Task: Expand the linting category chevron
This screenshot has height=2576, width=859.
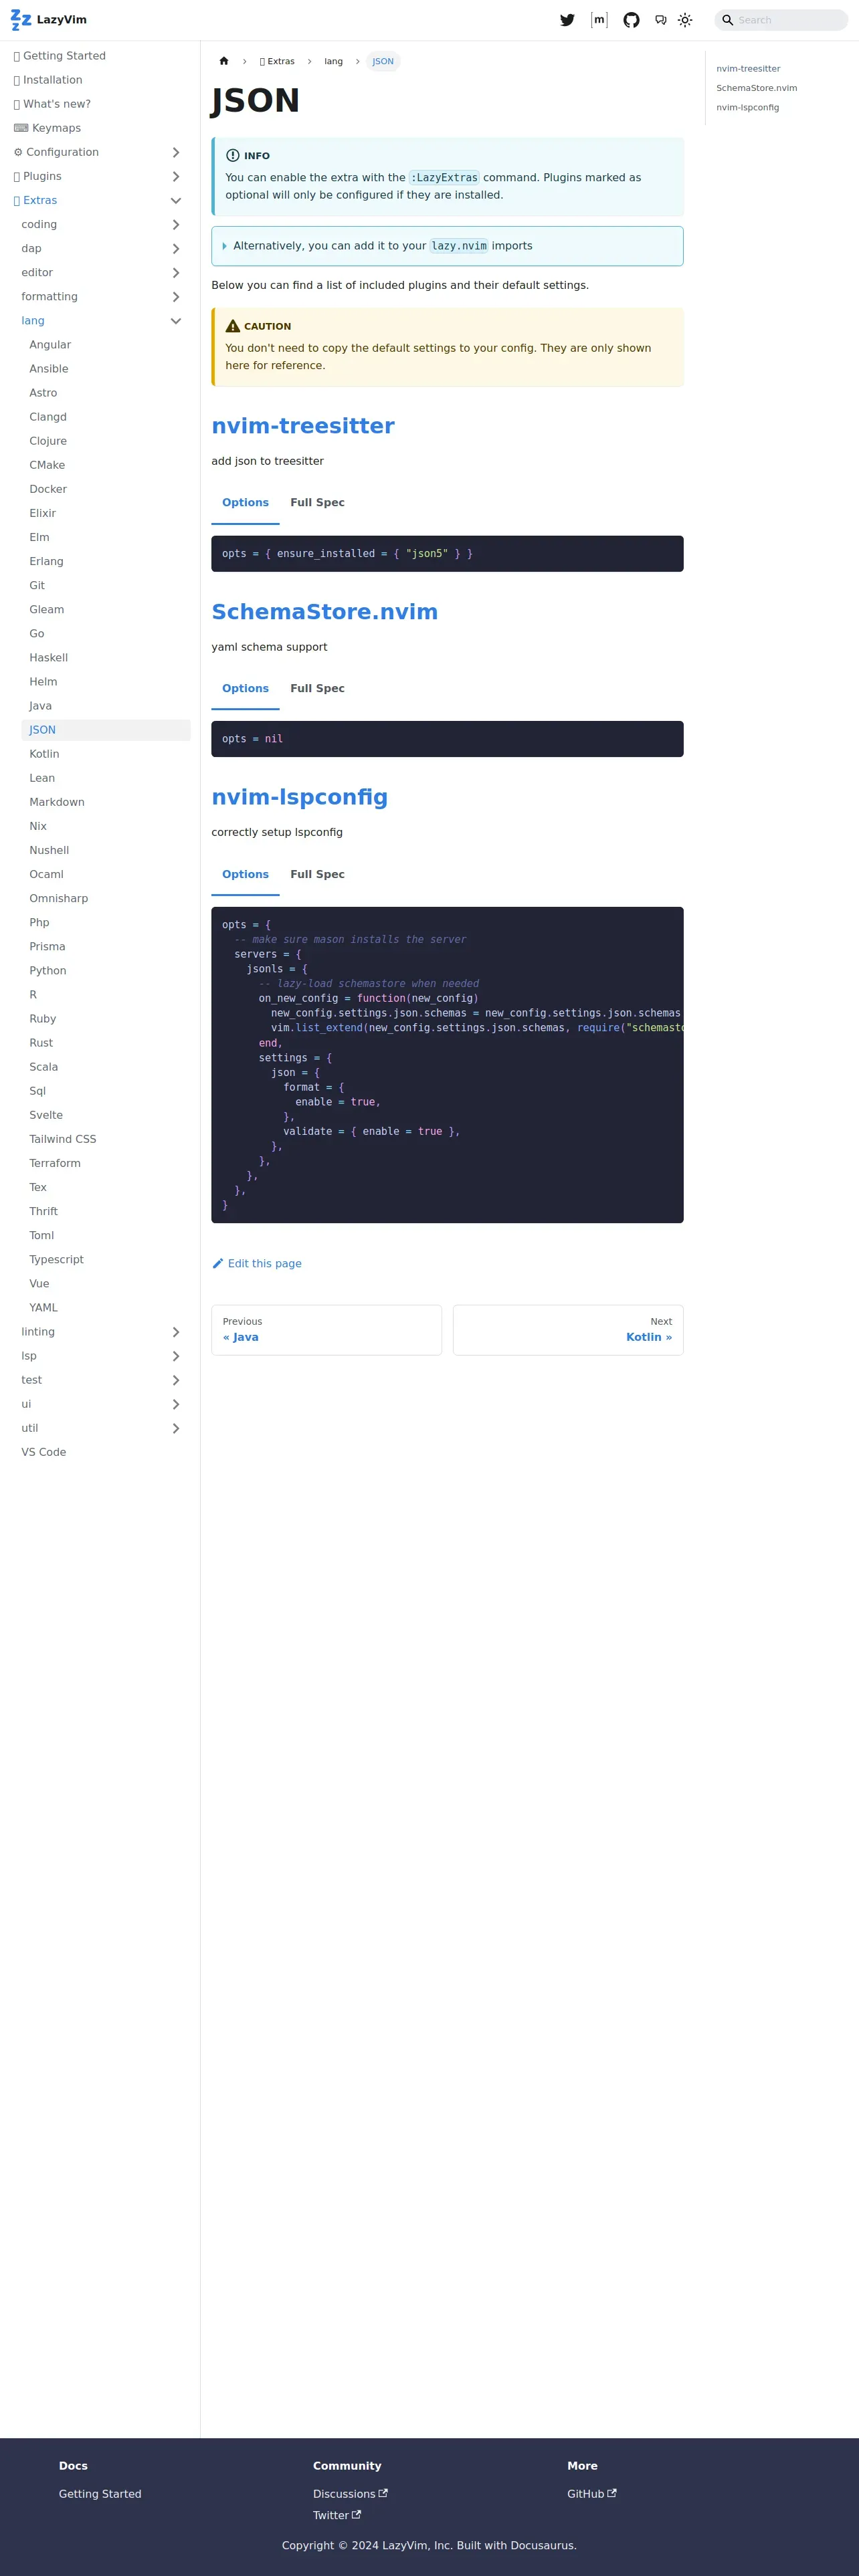Action: 176,1332
